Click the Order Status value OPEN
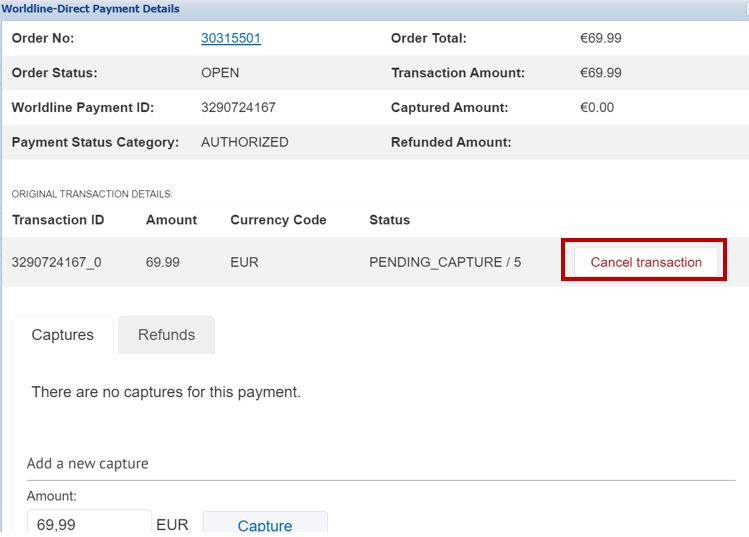 (x=220, y=73)
